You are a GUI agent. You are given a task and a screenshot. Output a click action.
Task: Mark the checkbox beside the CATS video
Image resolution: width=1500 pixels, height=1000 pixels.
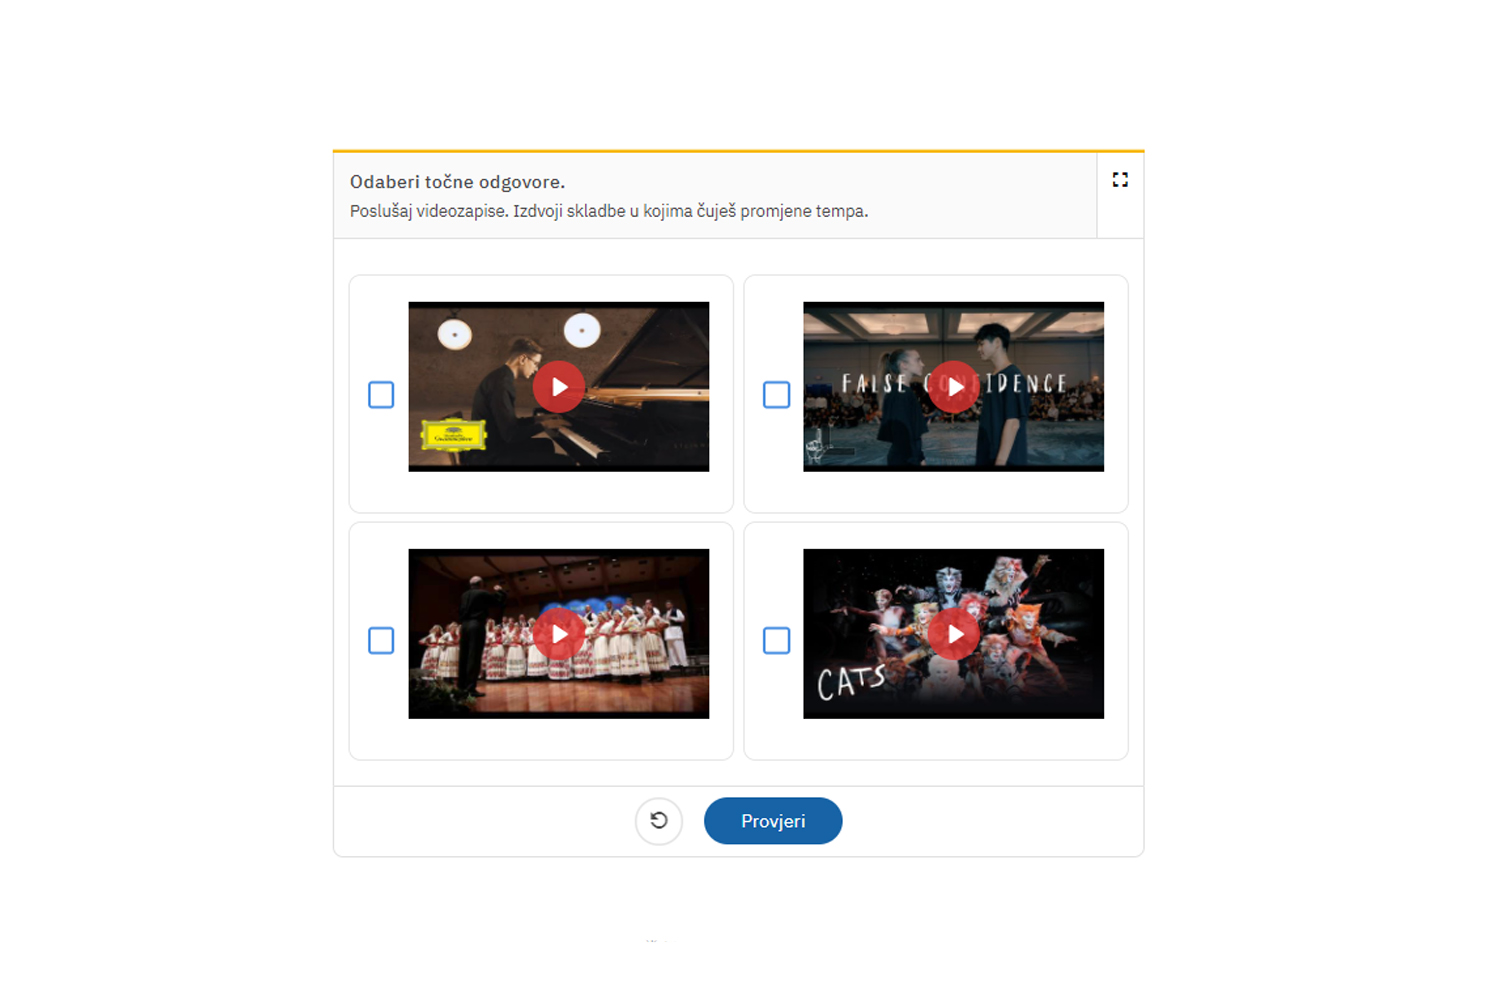click(777, 640)
